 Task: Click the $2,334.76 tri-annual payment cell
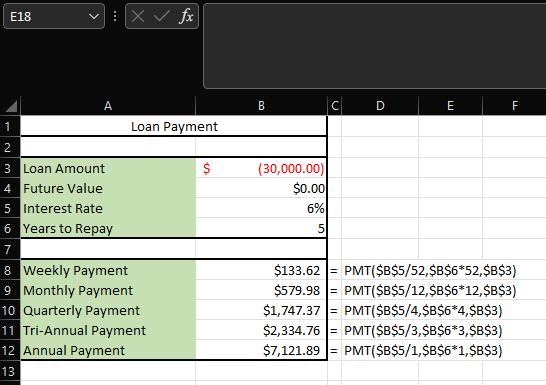click(261, 330)
